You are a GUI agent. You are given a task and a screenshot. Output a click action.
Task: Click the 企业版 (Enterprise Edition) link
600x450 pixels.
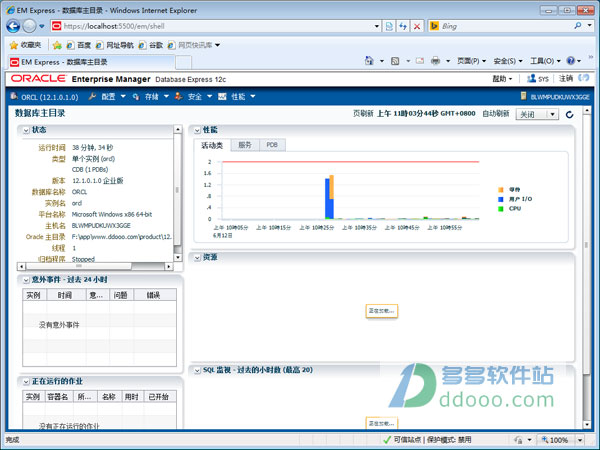(113, 181)
